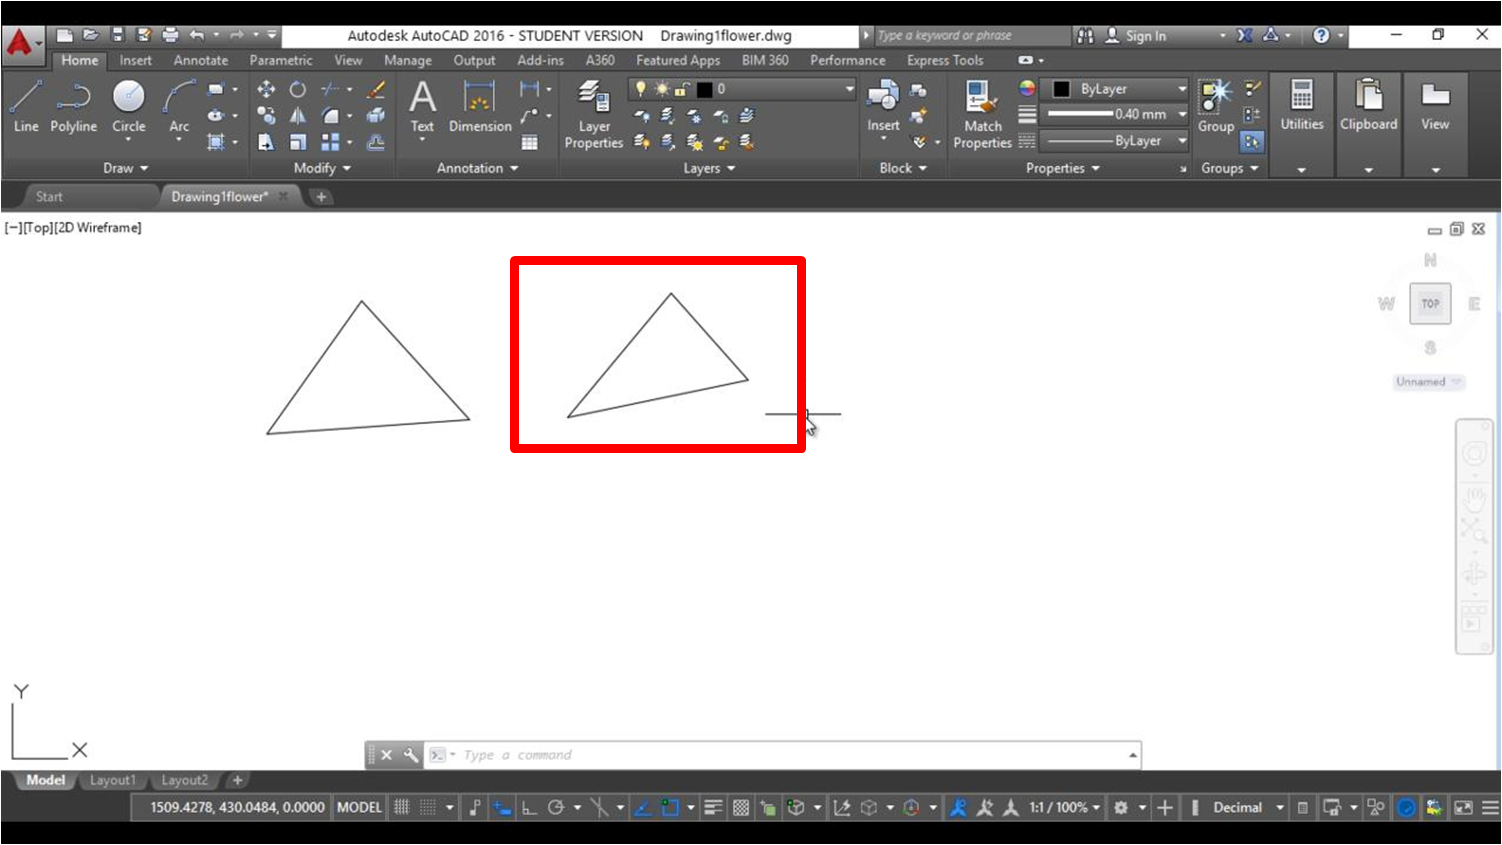Image resolution: width=1502 pixels, height=845 pixels.
Task: Open Layer Properties manager
Action: pyautogui.click(x=594, y=114)
